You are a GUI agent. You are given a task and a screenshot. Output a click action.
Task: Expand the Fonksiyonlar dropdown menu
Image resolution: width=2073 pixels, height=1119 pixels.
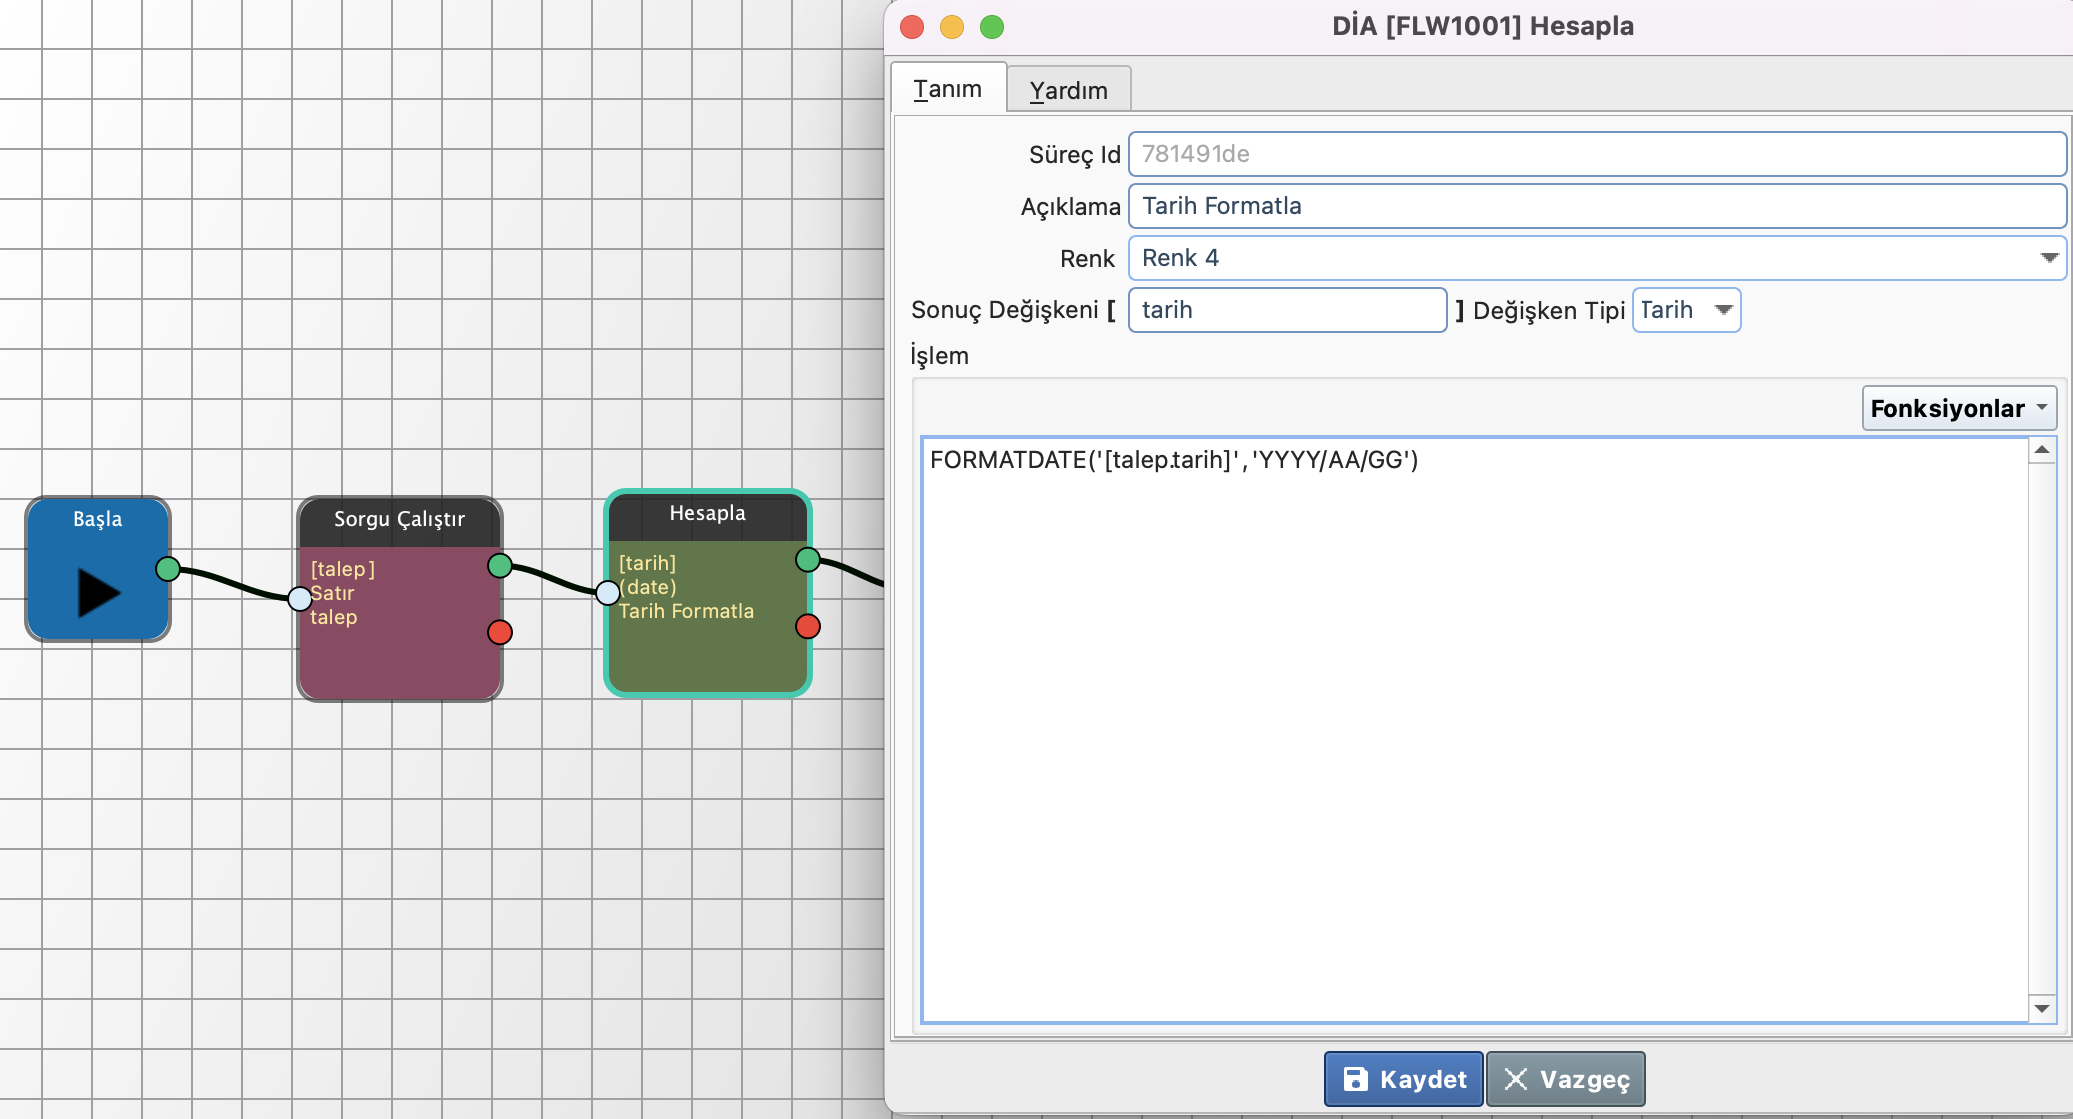point(1958,408)
